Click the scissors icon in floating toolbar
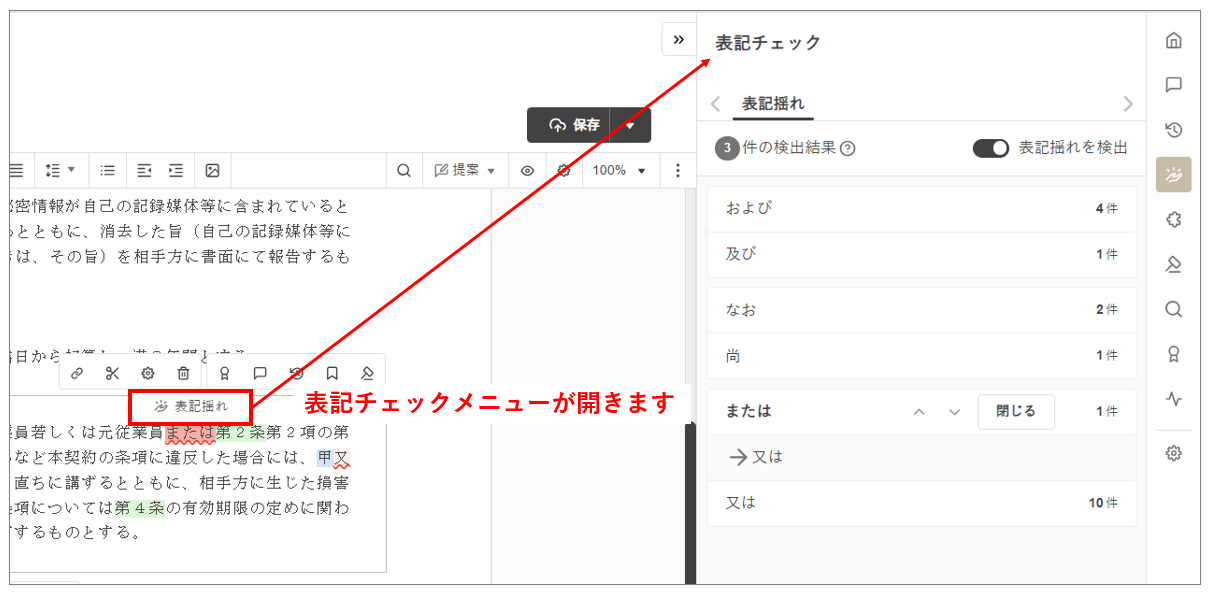This screenshot has width=1209, height=596. pyautogui.click(x=112, y=373)
